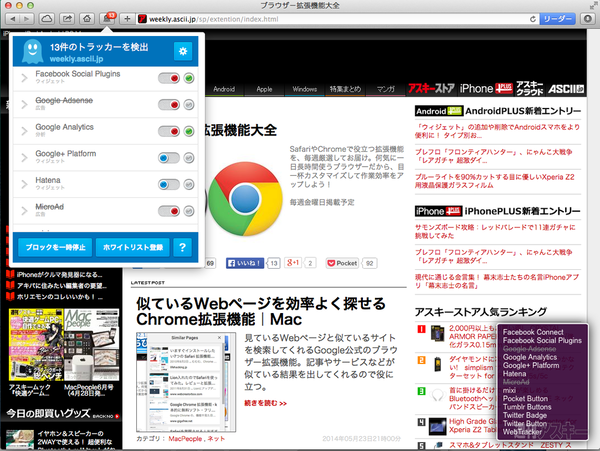Click Pocket Button in purple tracker overlay

click(525, 399)
